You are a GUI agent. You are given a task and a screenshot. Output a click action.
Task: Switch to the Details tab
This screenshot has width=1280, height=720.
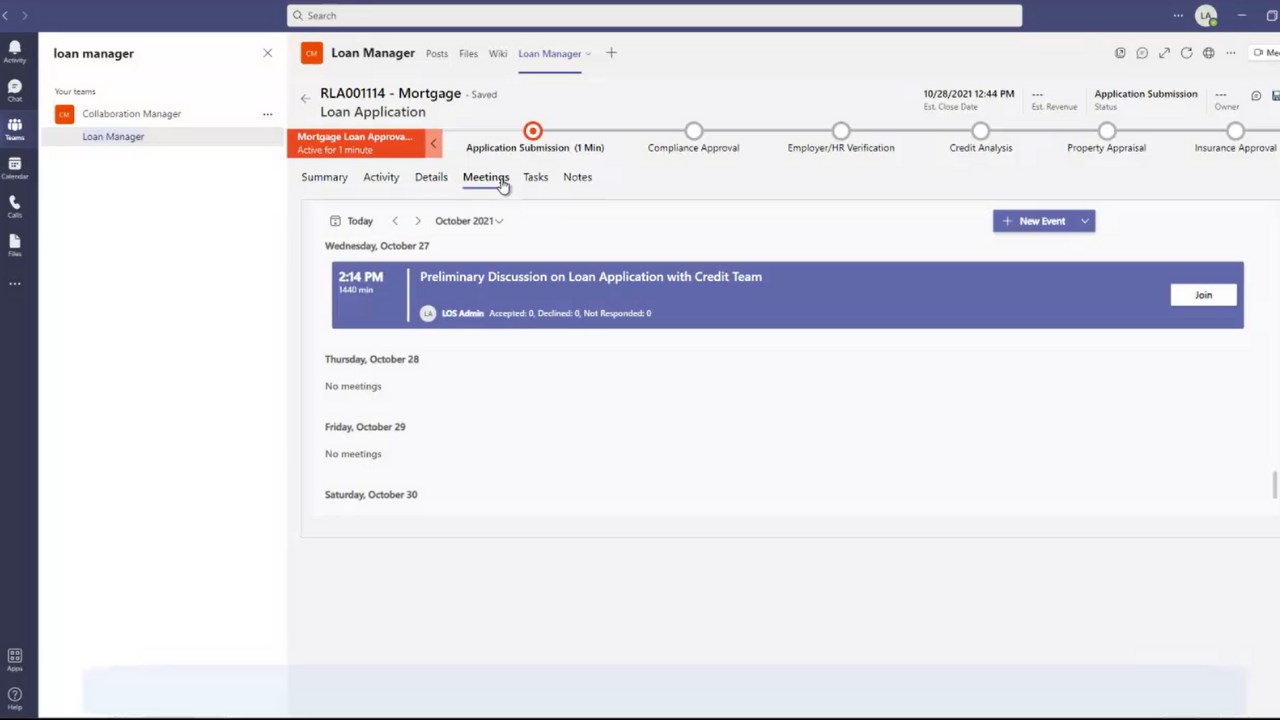click(x=431, y=177)
